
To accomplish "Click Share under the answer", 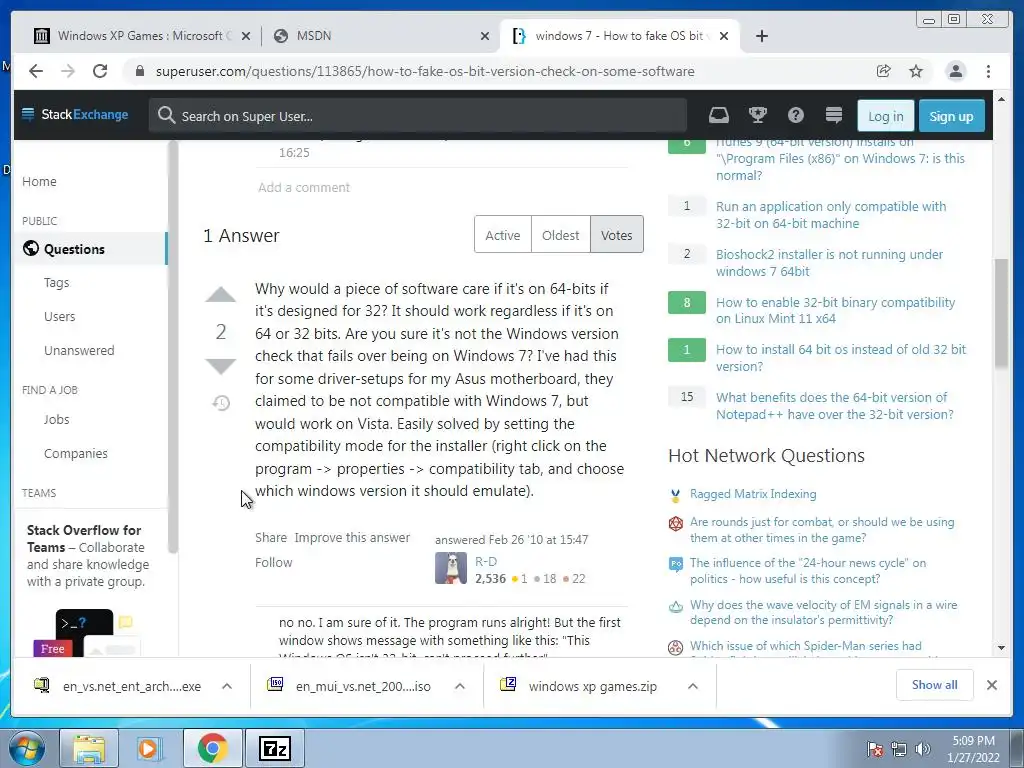I will pyautogui.click(x=271, y=537).
